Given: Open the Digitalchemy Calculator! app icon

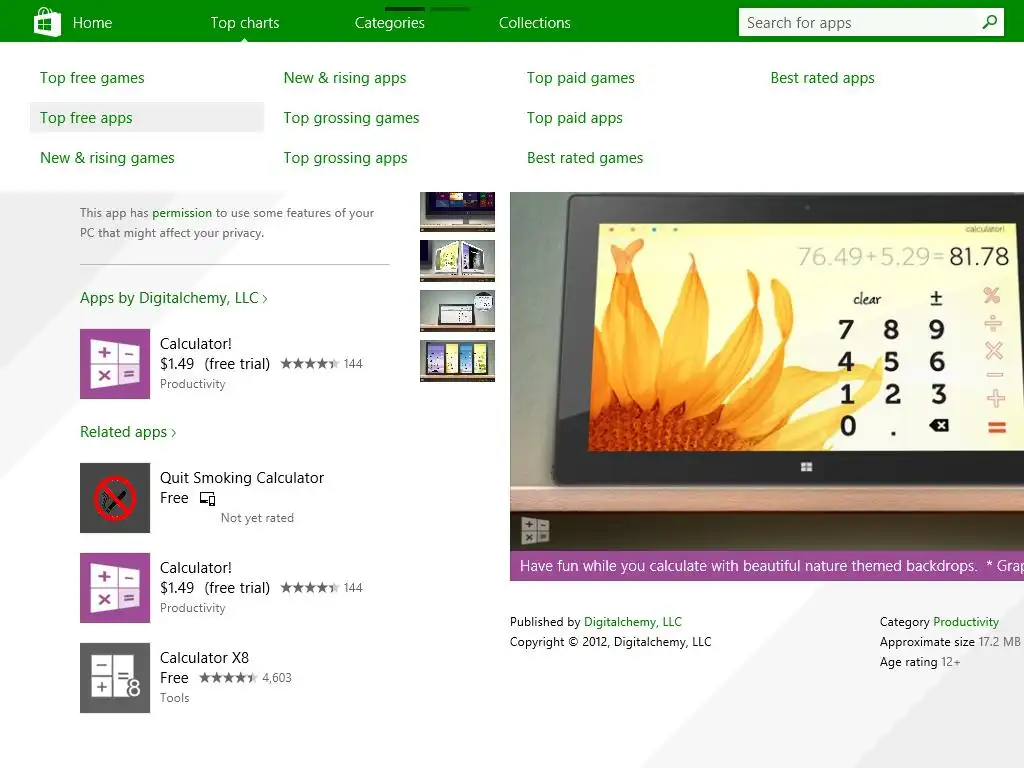Looking at the screenshot, I should coord(115,364).
